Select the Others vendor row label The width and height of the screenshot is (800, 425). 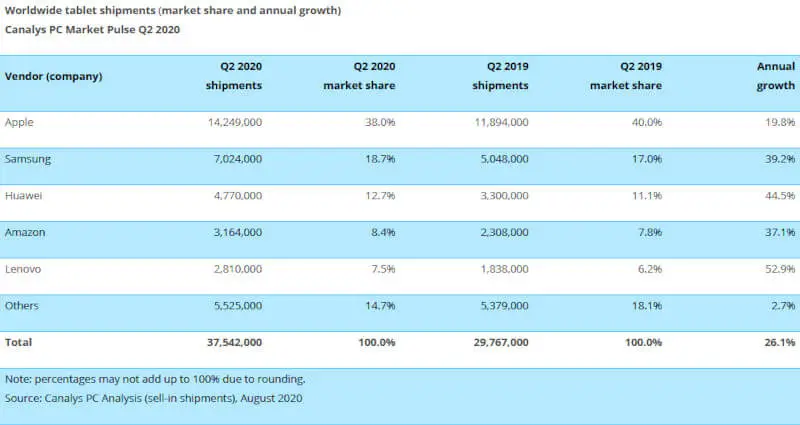click(23, 305)
